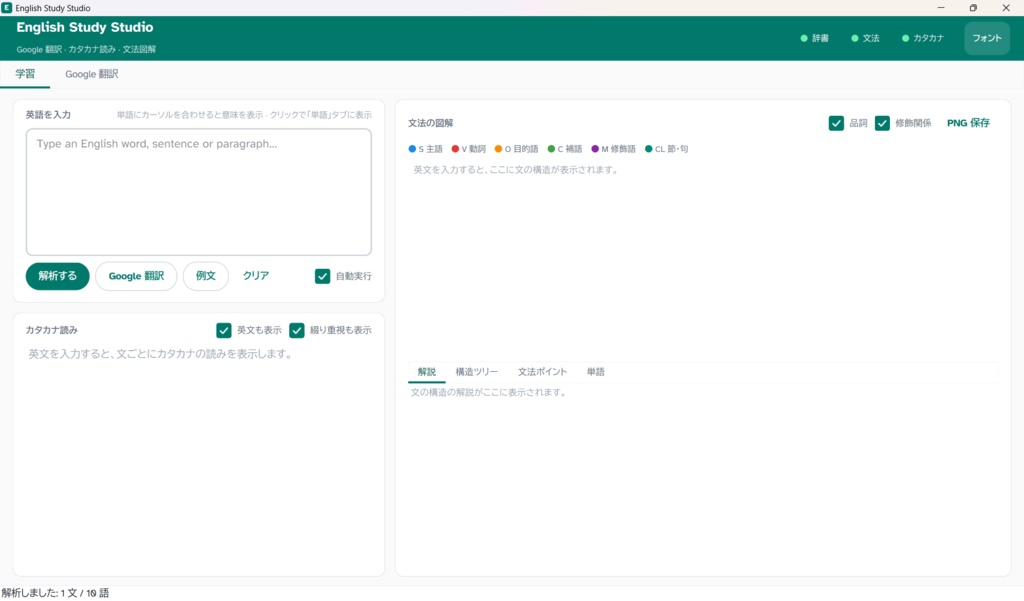Click the カタカナ status indicator
Screen dimensions: 1024x601
[x=923, y=39]
